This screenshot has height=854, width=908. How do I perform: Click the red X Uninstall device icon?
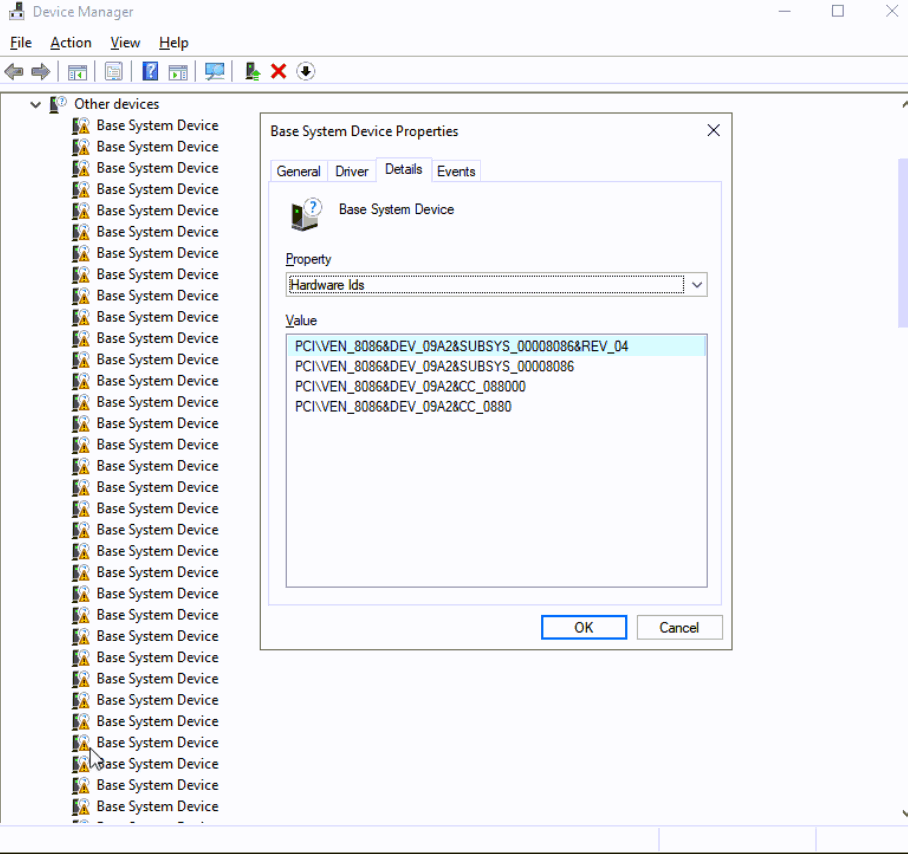tap(279, 71)
